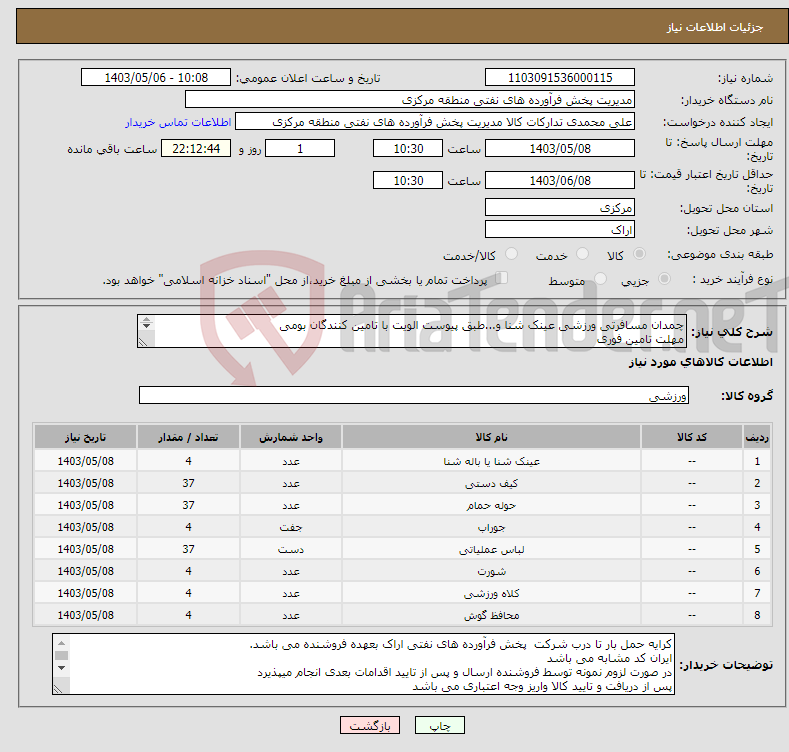Click the واحد شمارش column header
Viewport: 789px width, 752px height.
point(291,437)
